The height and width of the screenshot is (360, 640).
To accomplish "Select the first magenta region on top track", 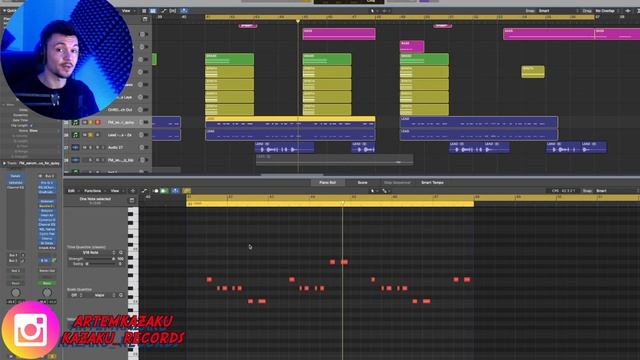I will (339, 33).
